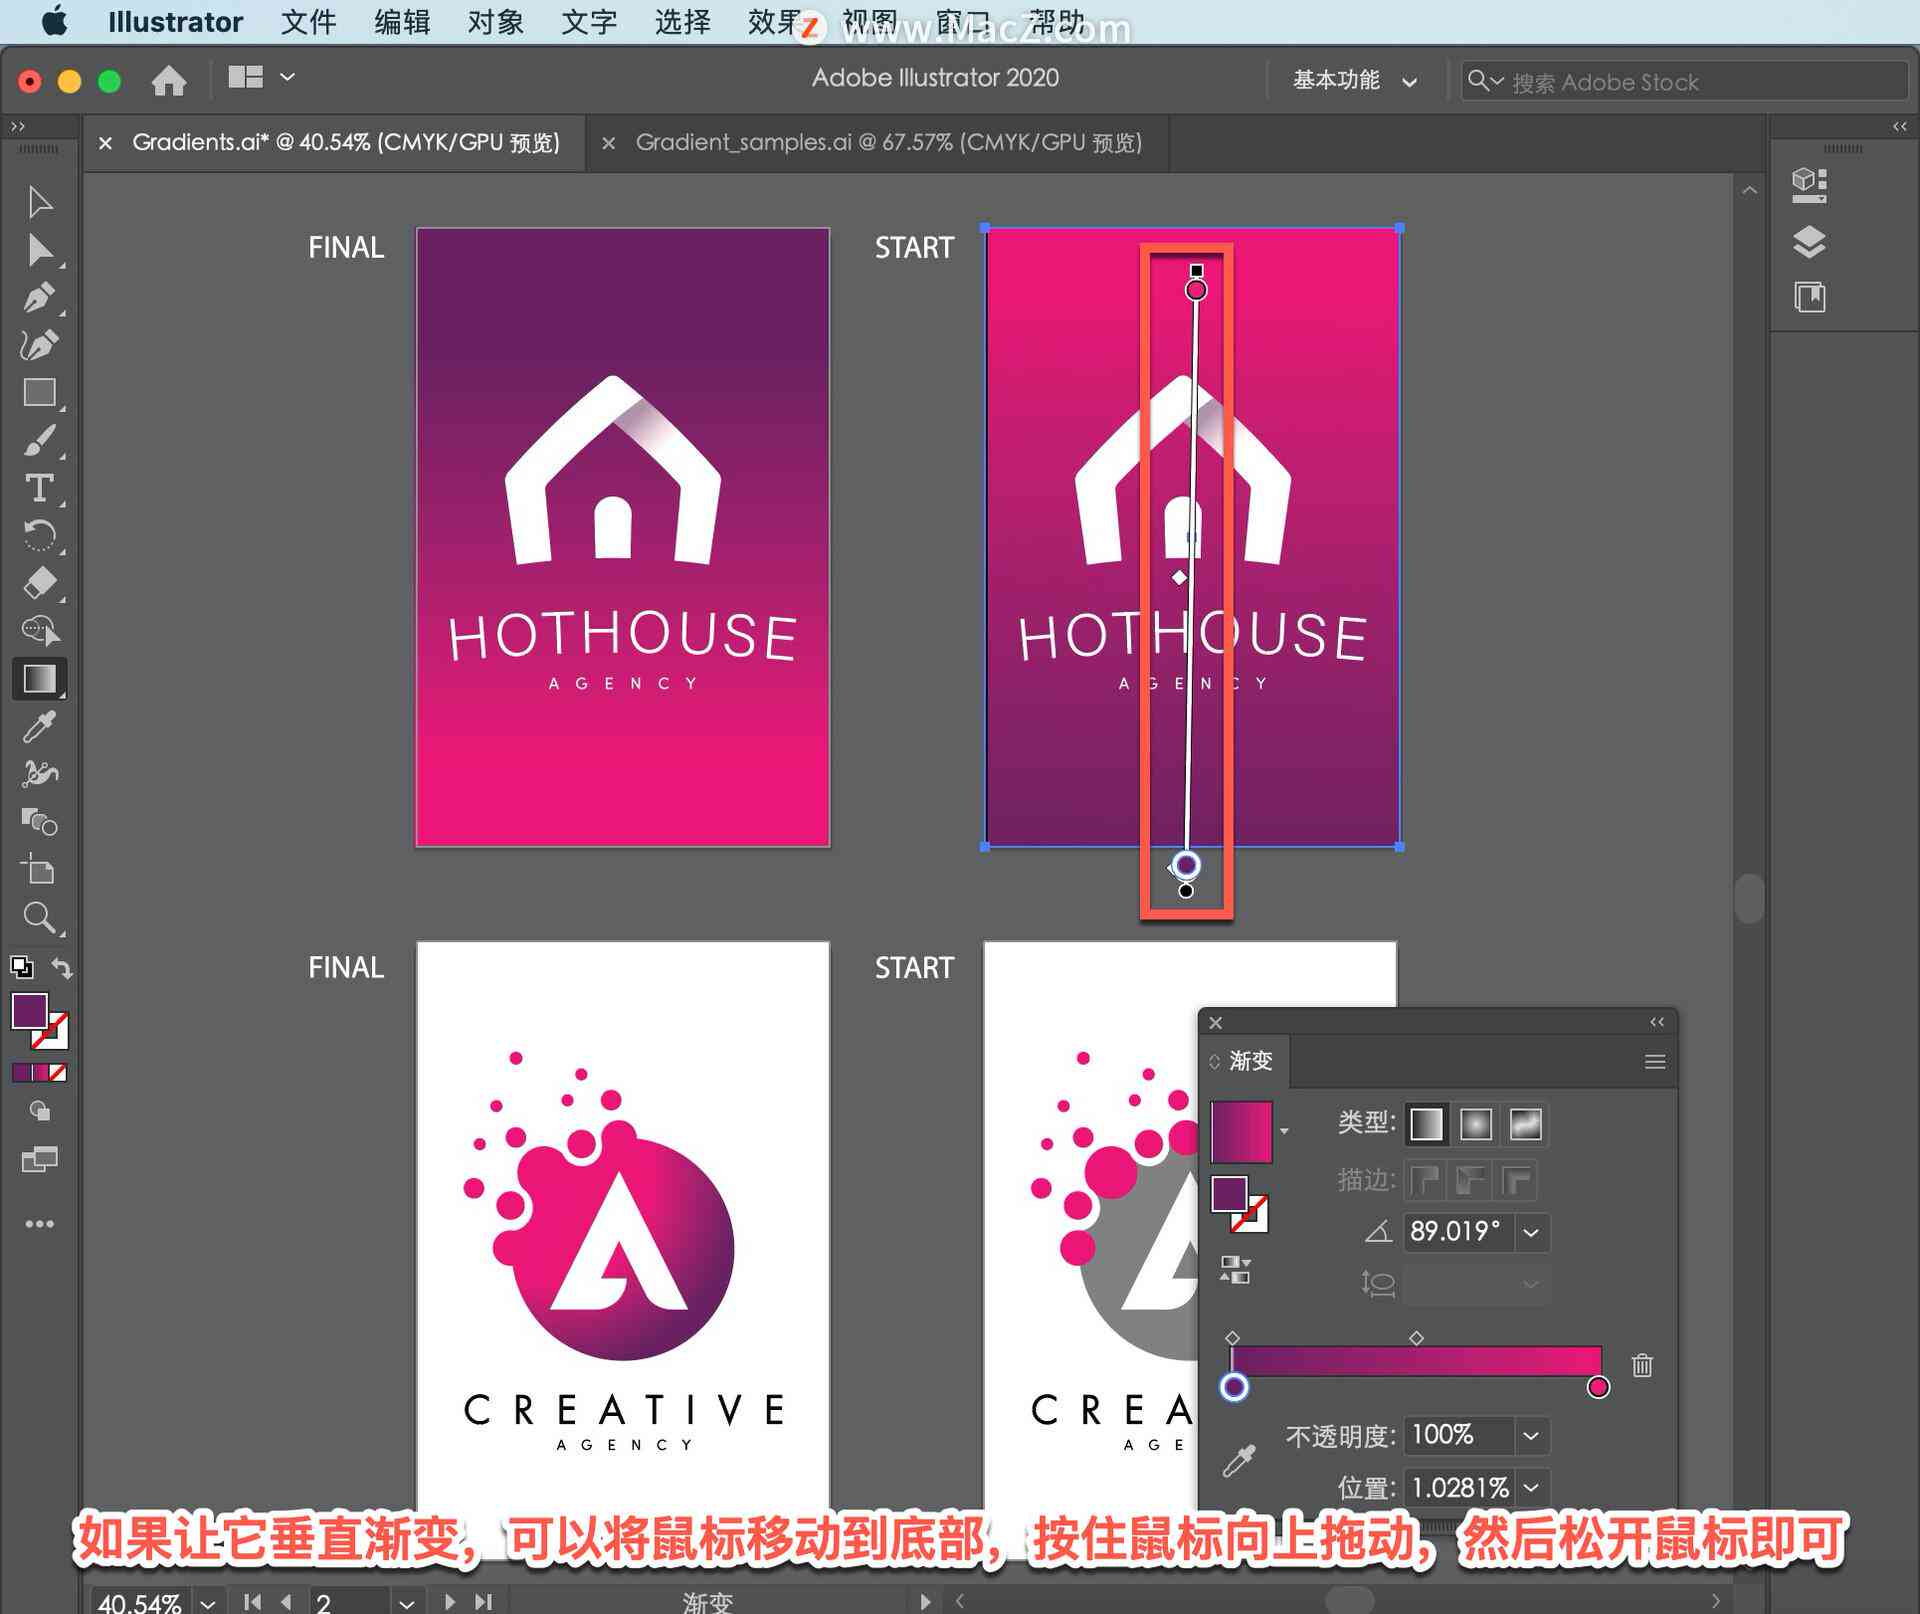
Task: Select the Direct Selection tool
Action: pos(39,250)
